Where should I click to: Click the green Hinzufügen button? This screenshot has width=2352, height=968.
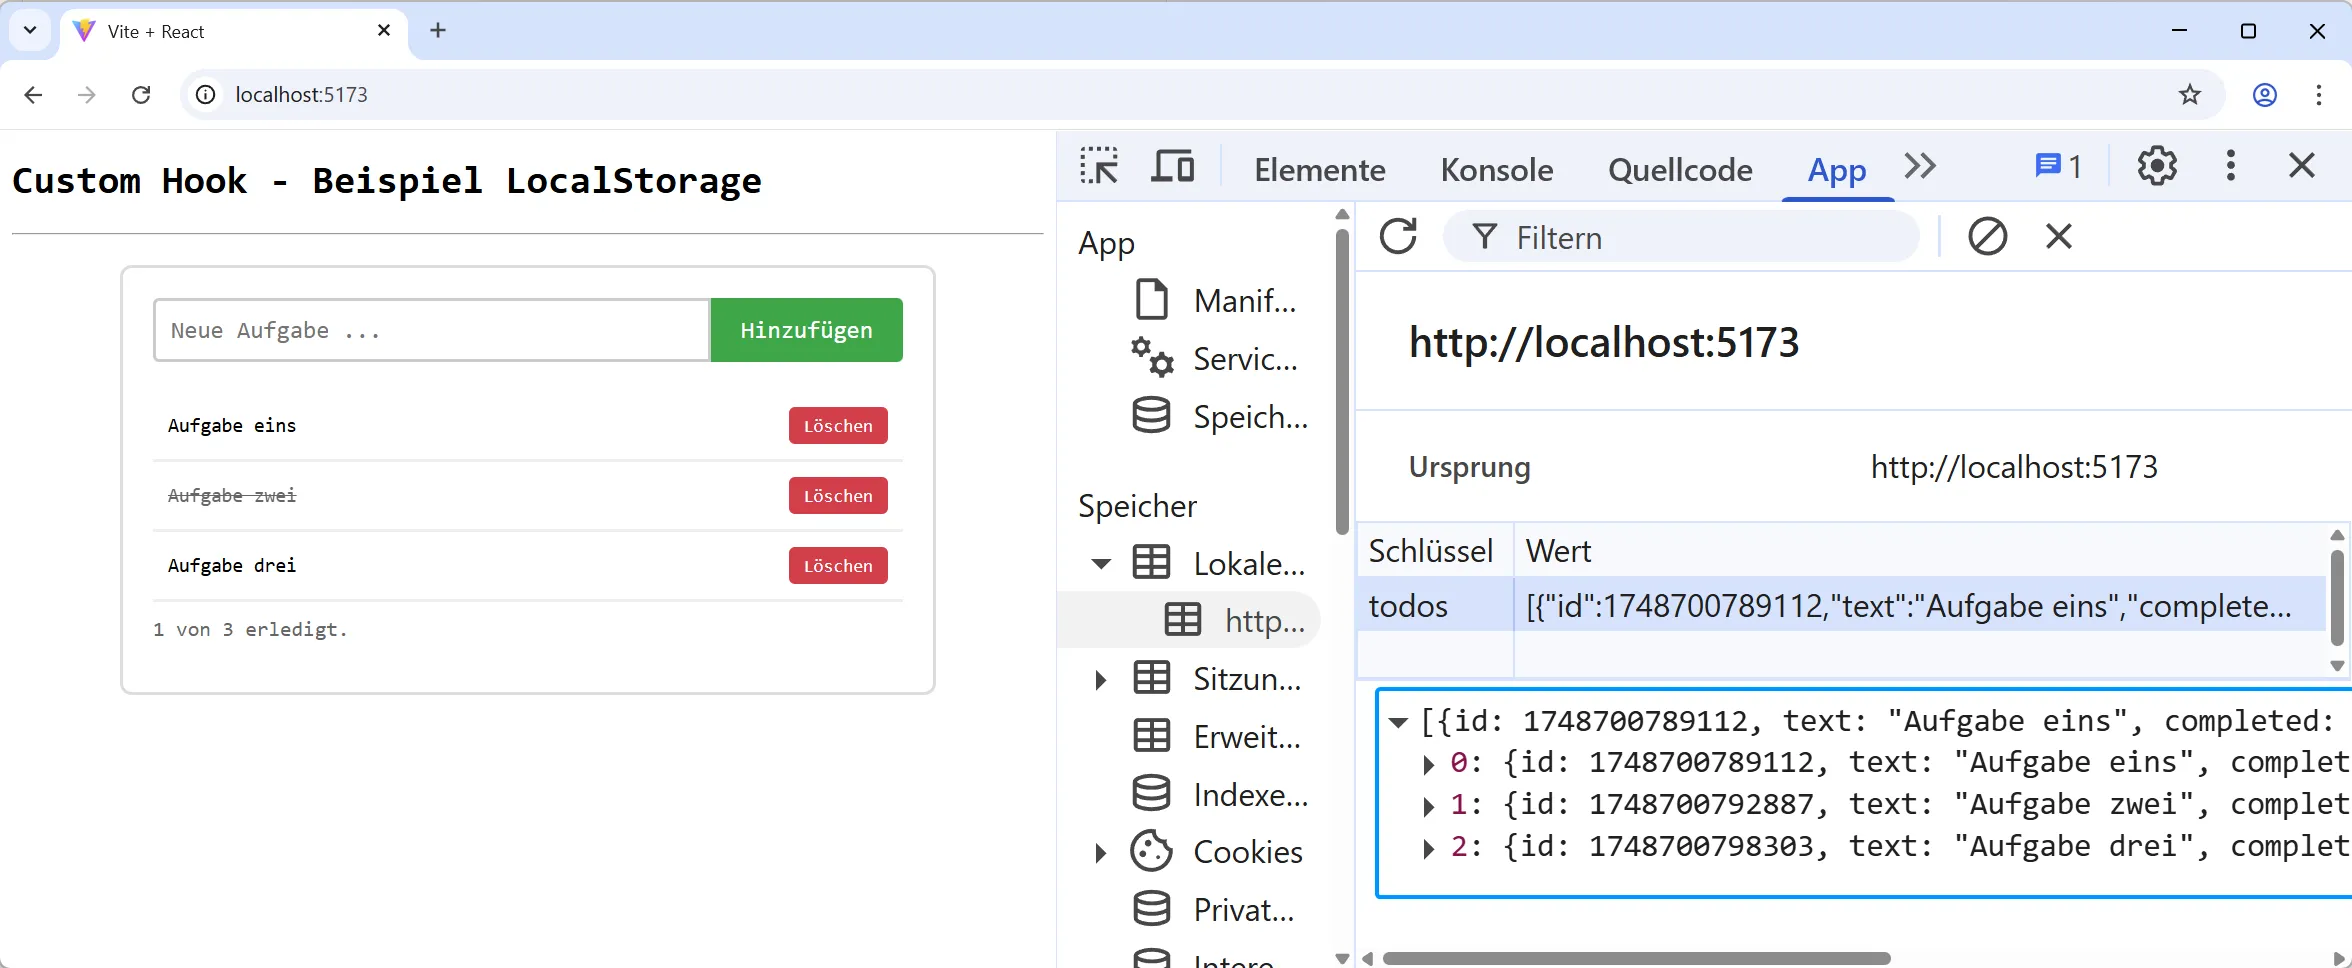click(x=807, y=330)
